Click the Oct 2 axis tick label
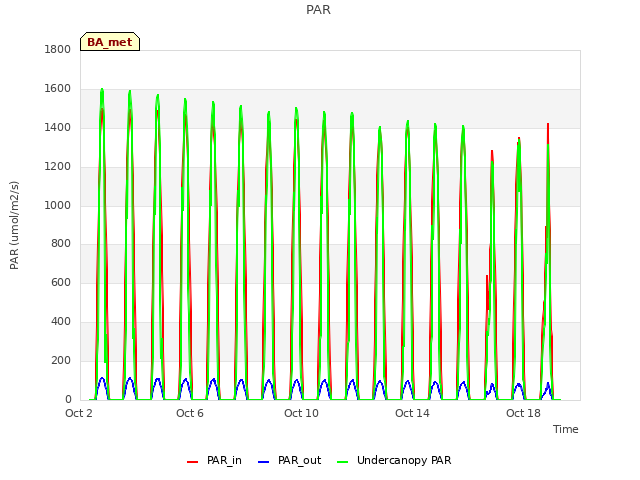The image size is (640, 480). pos(79,413)
